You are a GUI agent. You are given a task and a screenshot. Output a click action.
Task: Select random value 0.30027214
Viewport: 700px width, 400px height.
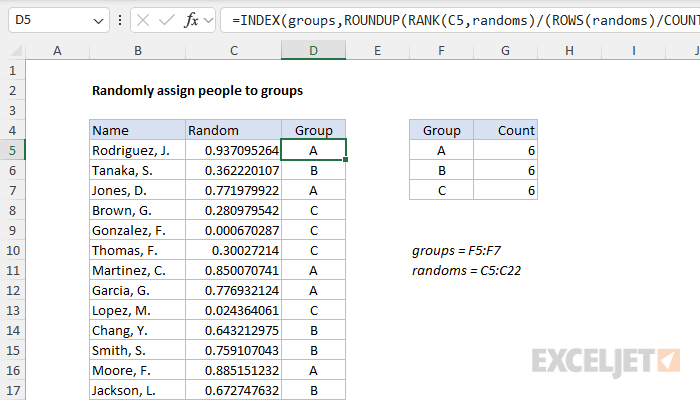(x=233, y=250)
